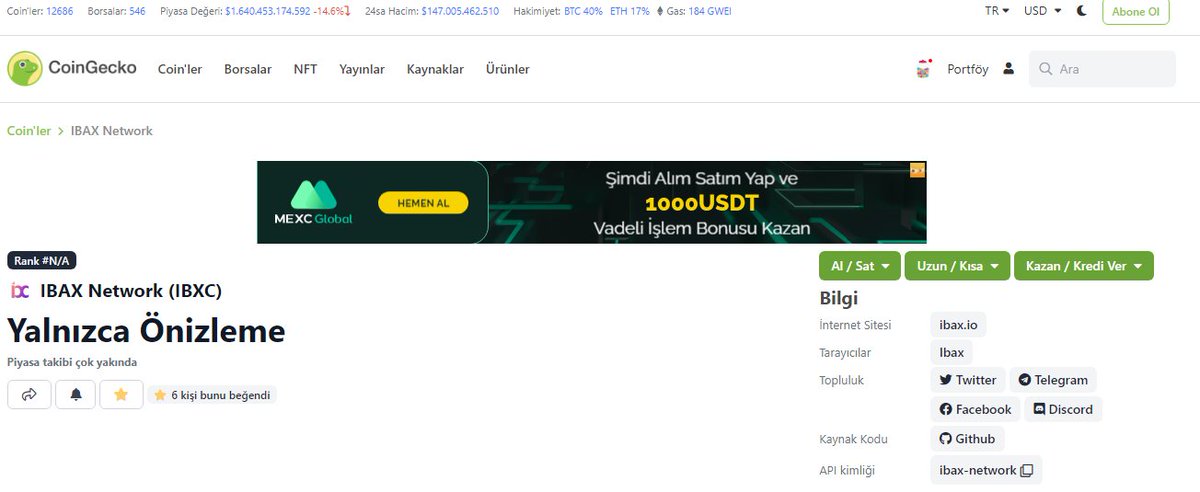Screen dimensions: 1200x492
Task: Click the 184 GWEI gas value
Action: point(711,11)
